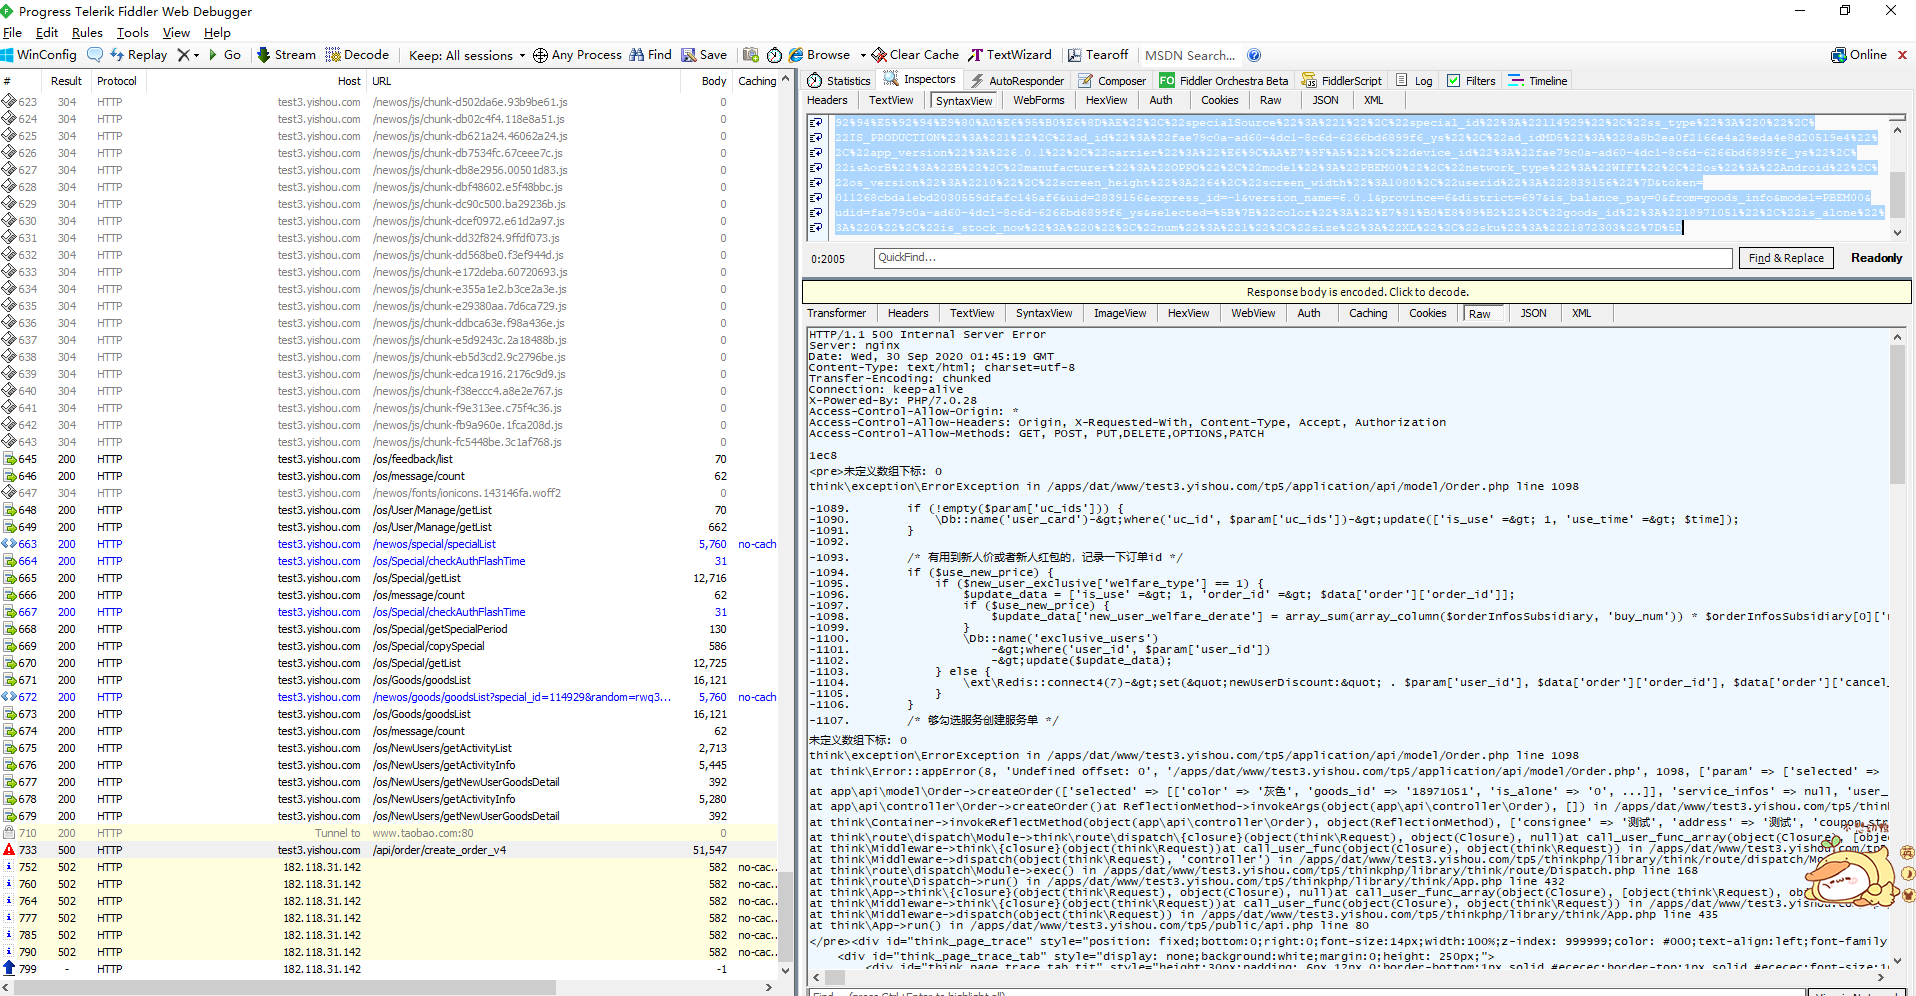The image size is (1916, 996).
Task: Click the Find & Replace button
Action: pyautogui.click(x=1786, y=258)
